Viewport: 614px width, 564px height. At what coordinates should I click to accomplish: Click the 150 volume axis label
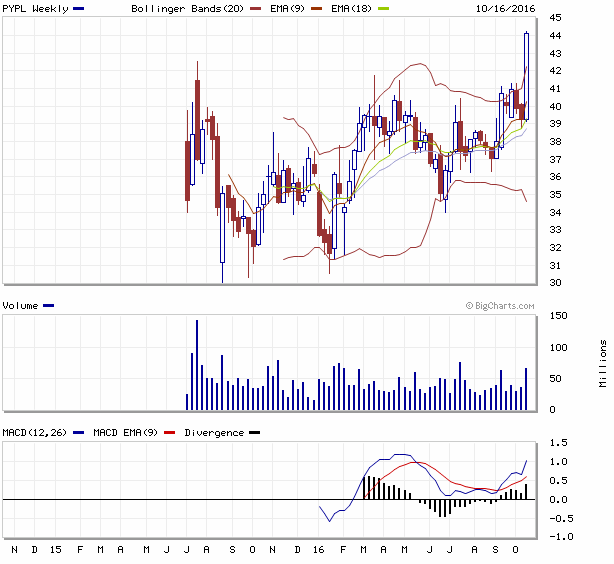point(558,316)
